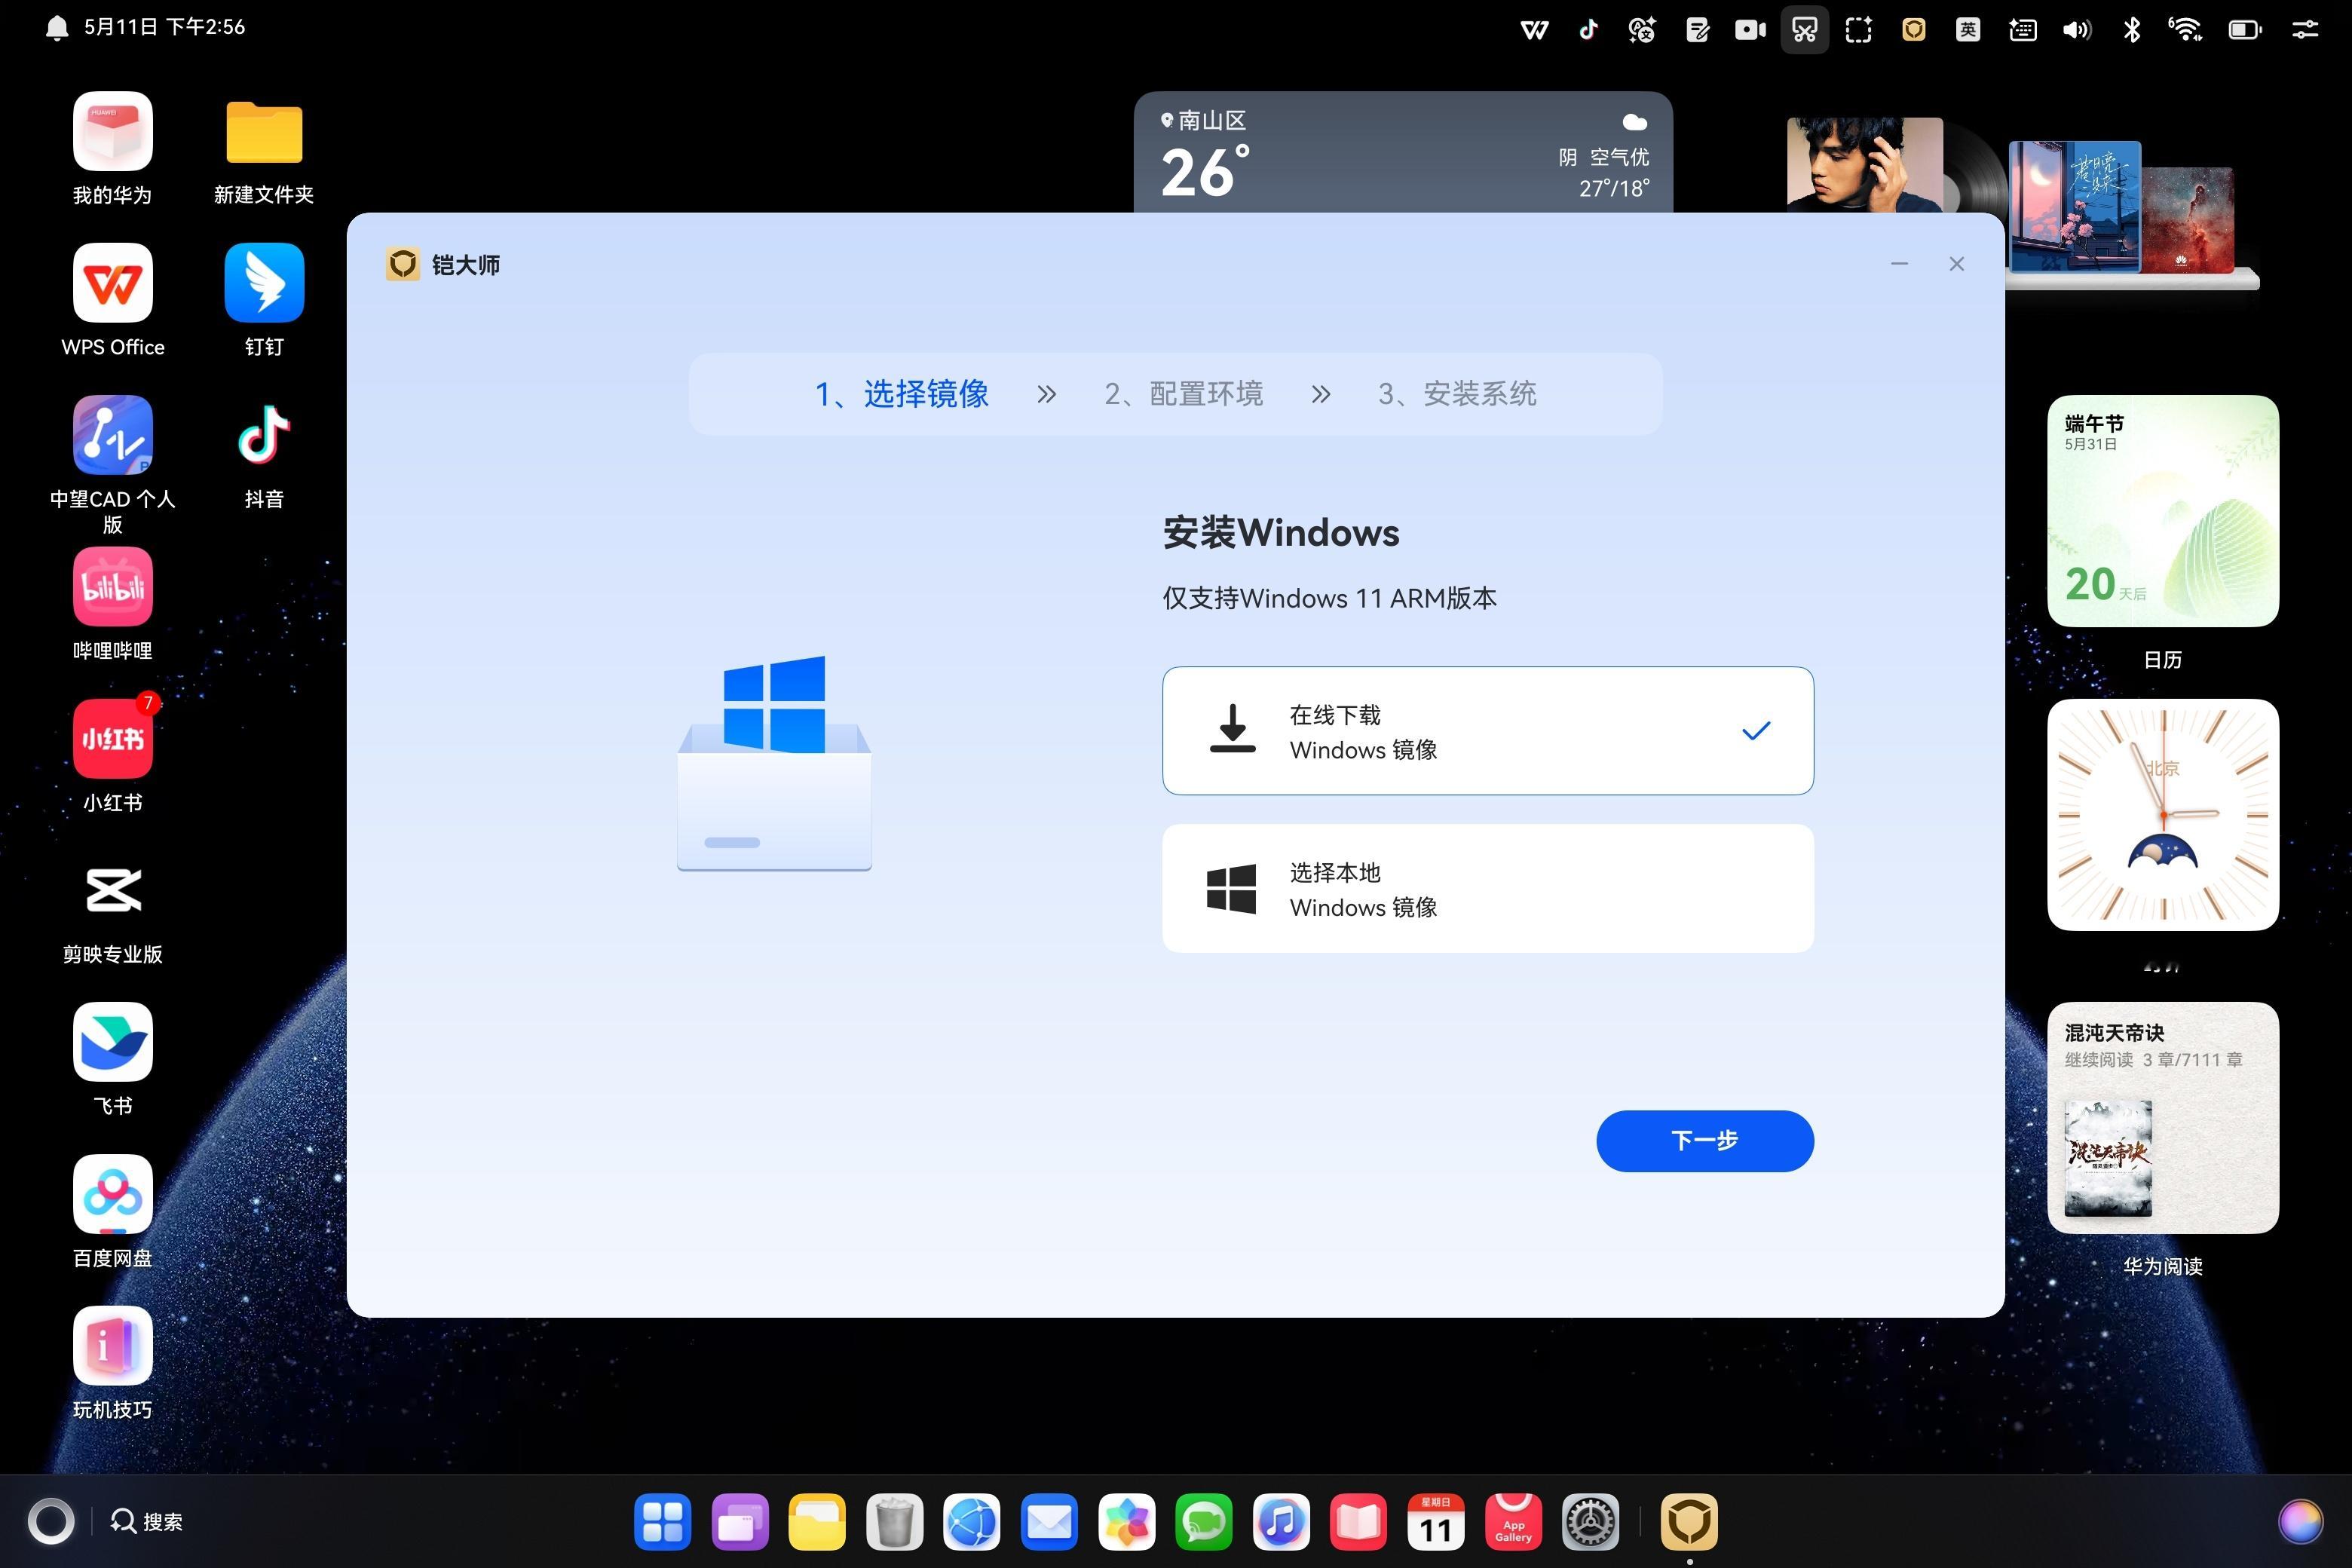Open the notification bell in top bar
The height and width of the screenshot is (1568, 2352).
pos(57,27)
